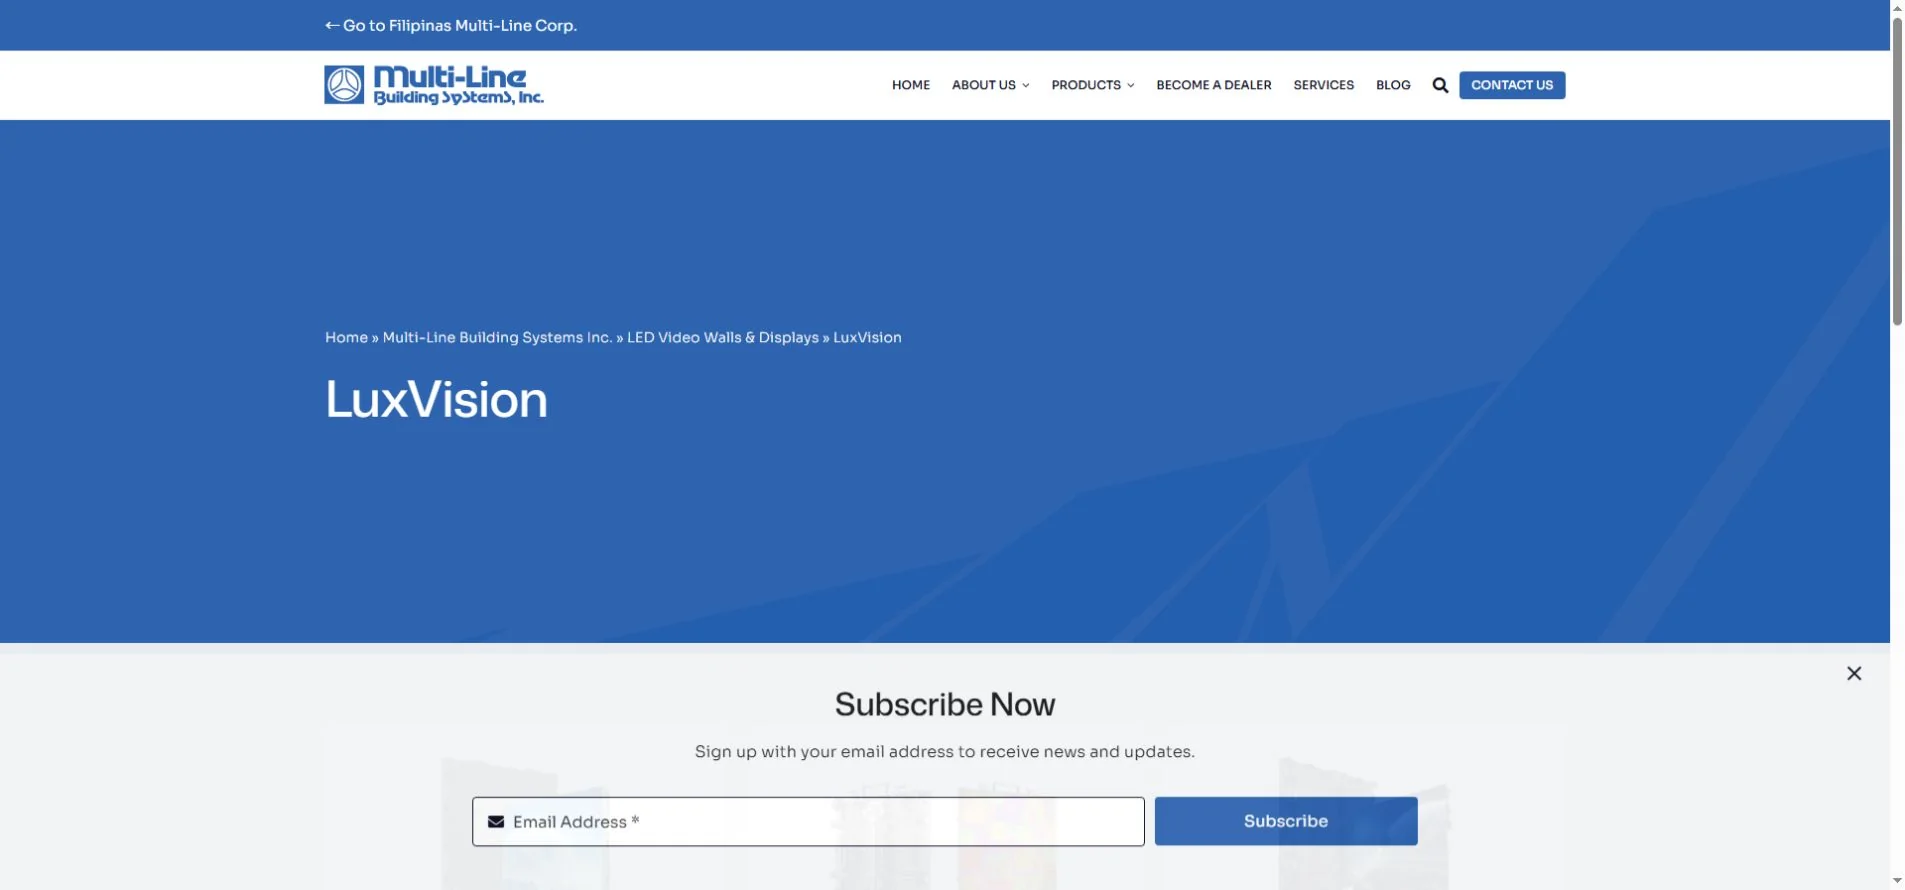1905x890 pixels.
Task: Expand the About Us dropdown menu
Action: pos(990,85)
